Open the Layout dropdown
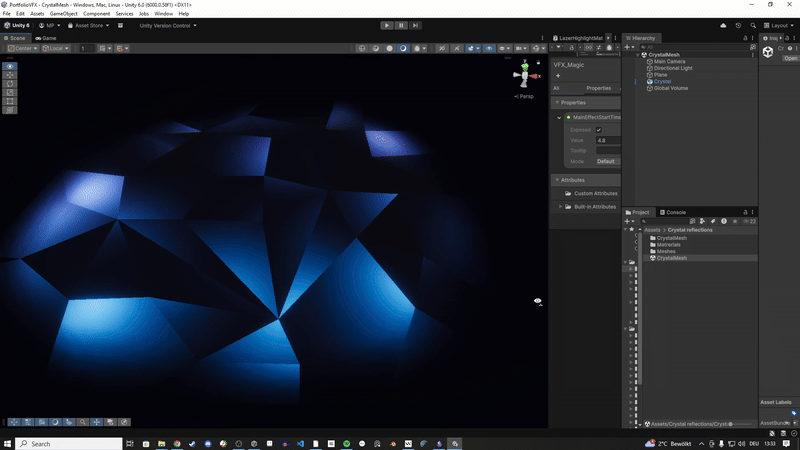Viewport: 800px width, 450px height. 777,25
